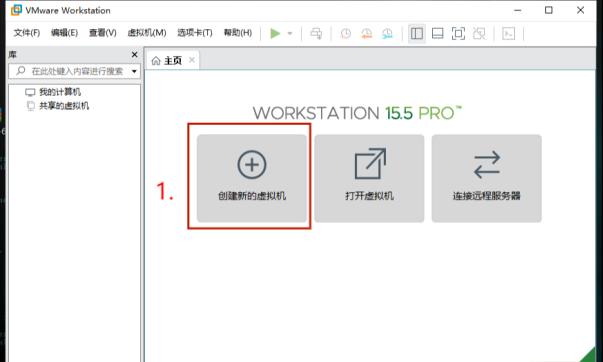
Task: Open the 虚拟机(M) menu
Action: coord(147,33)
